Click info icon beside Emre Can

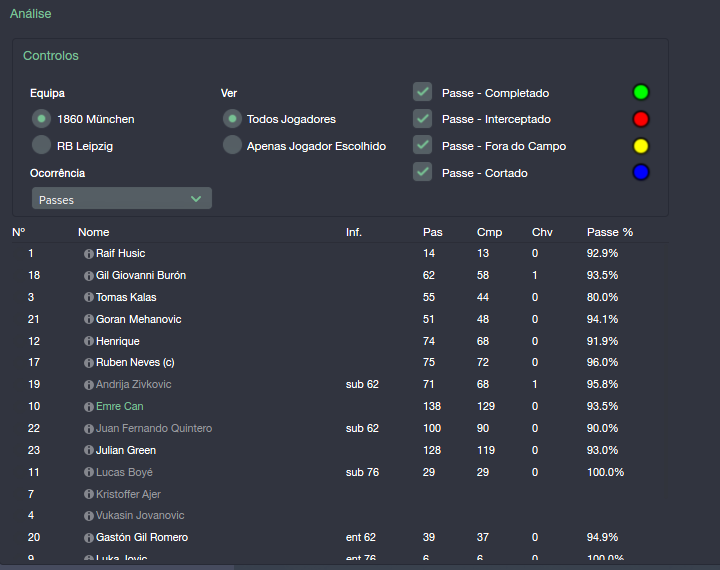[x=89, y=407]
